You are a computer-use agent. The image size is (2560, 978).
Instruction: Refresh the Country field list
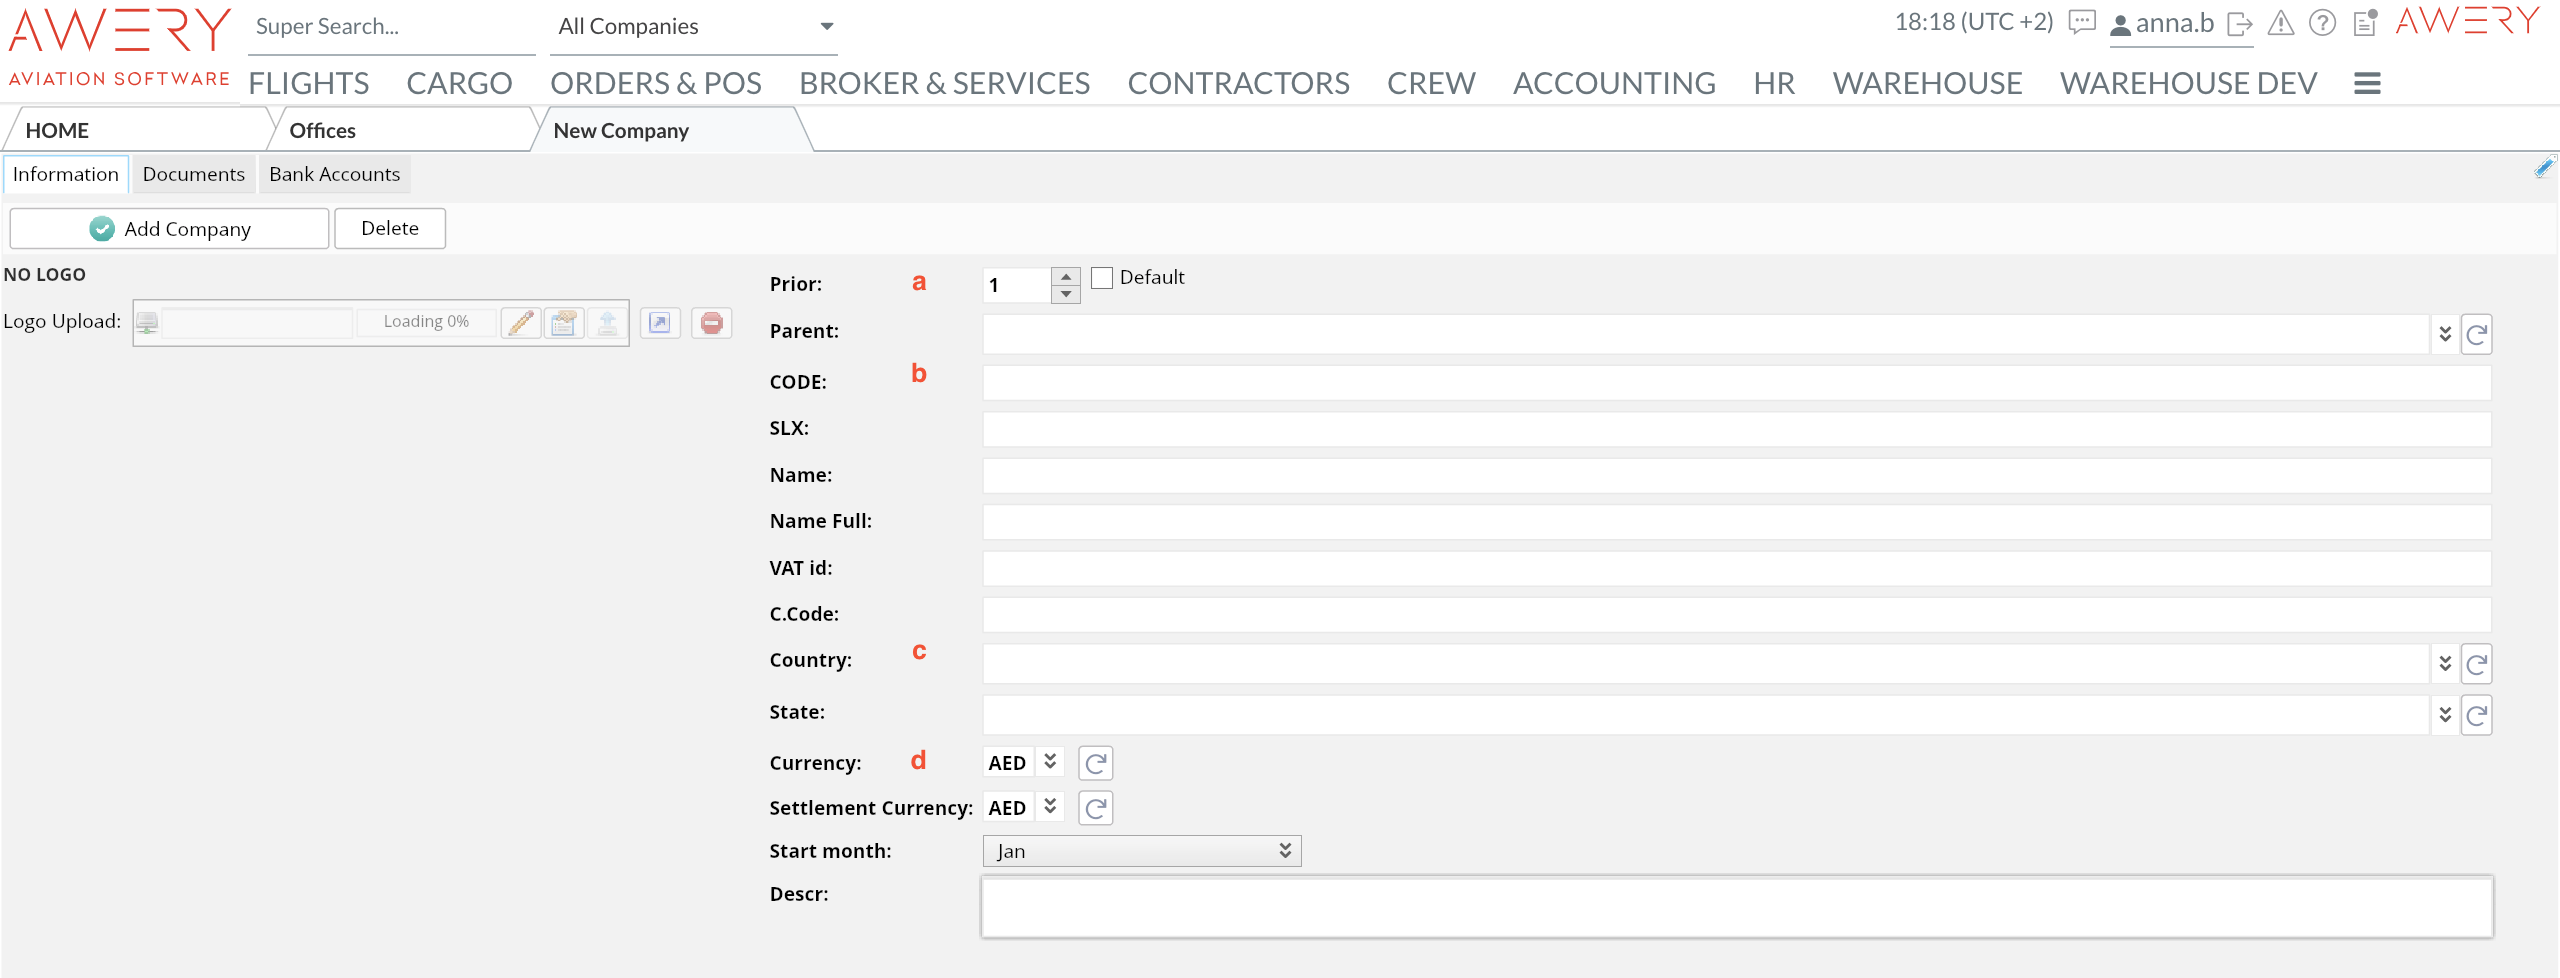click(2476, 664)
